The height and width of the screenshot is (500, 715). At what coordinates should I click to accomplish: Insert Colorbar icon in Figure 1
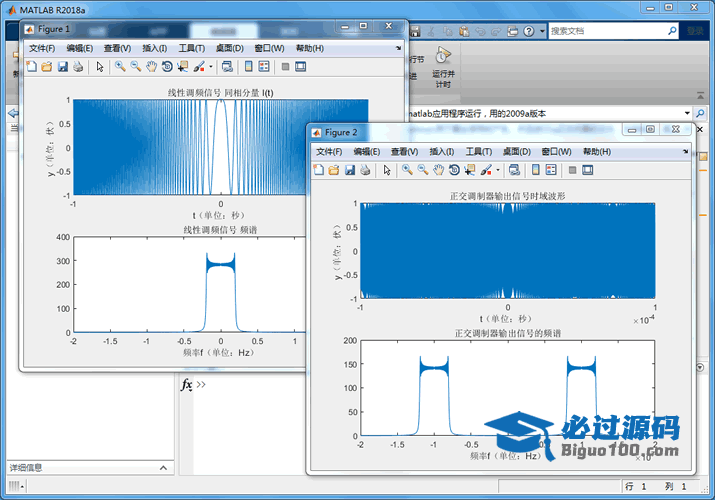[x=249, y=67]
